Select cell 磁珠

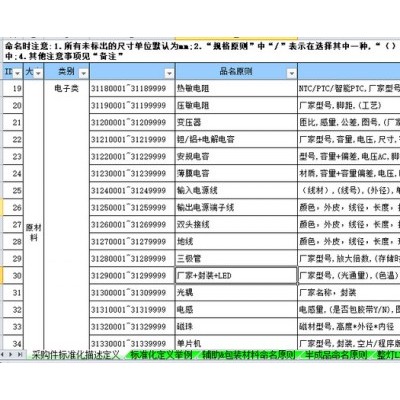click(x=236, y=326)
